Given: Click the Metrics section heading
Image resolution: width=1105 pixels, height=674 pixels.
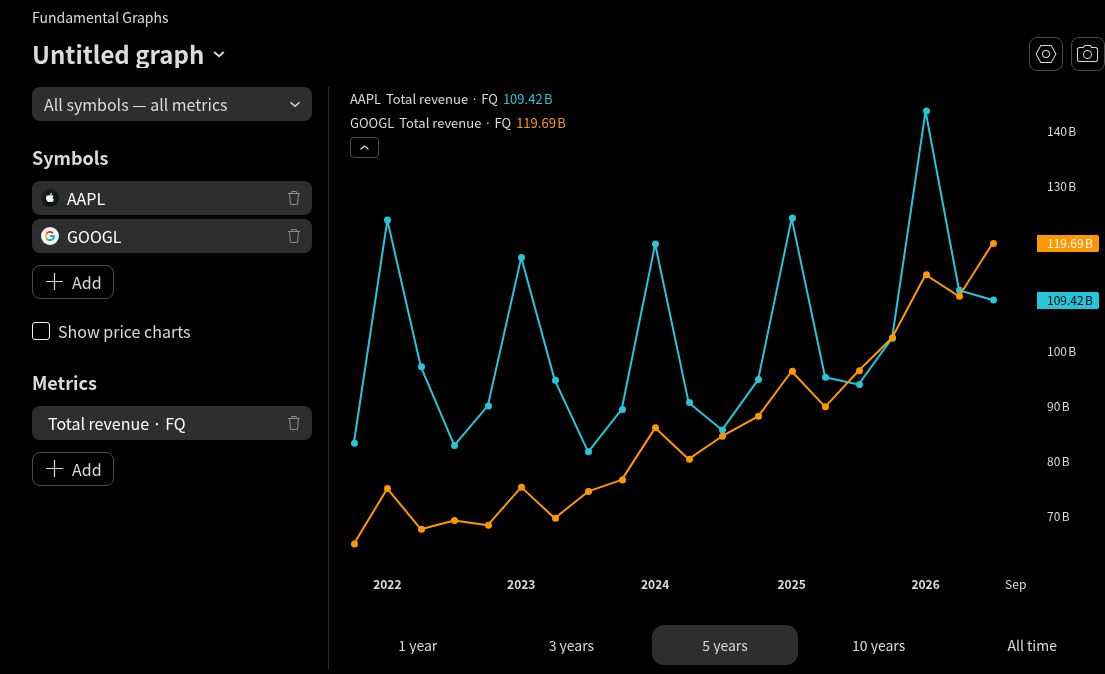Looking at the screenshot, I should 64,383.
